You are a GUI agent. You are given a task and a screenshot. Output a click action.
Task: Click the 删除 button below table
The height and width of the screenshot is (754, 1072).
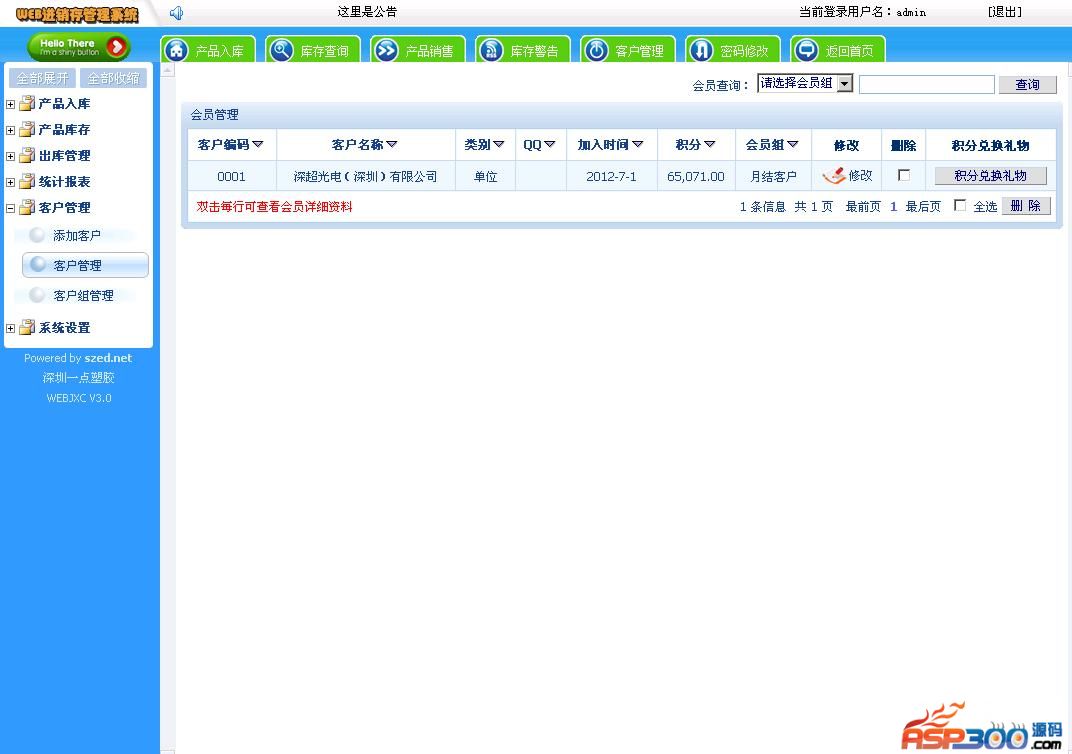[x=1026, y=206]
